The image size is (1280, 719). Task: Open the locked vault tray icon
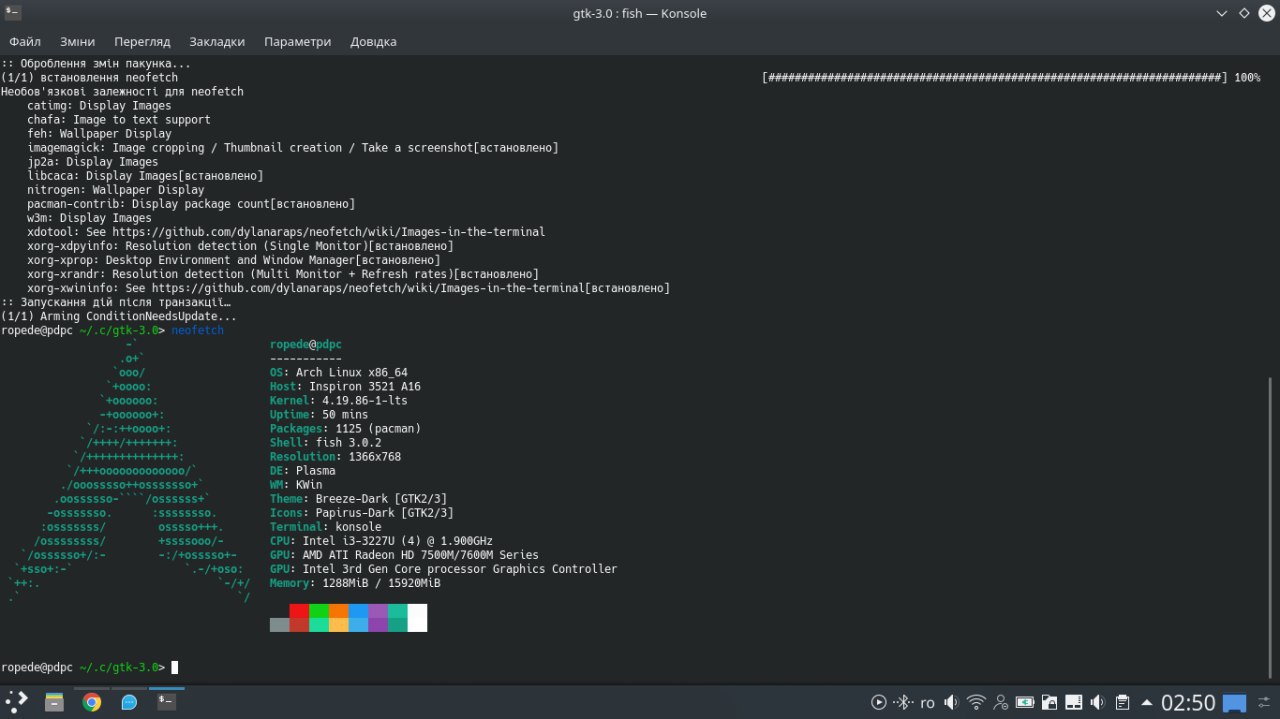1049,703
